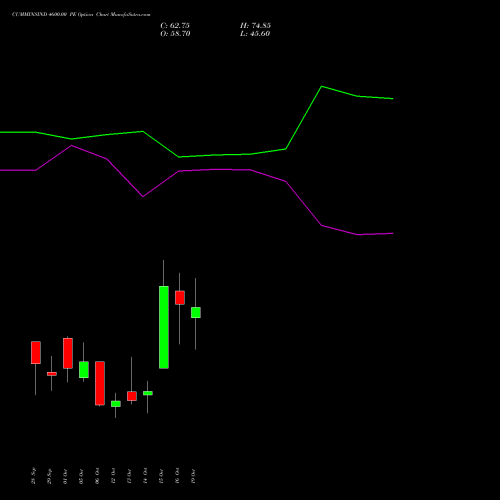Select the first red candlestick above 28 Sep
The height and width of the screenshot is (500, 500).
[36, 352]
